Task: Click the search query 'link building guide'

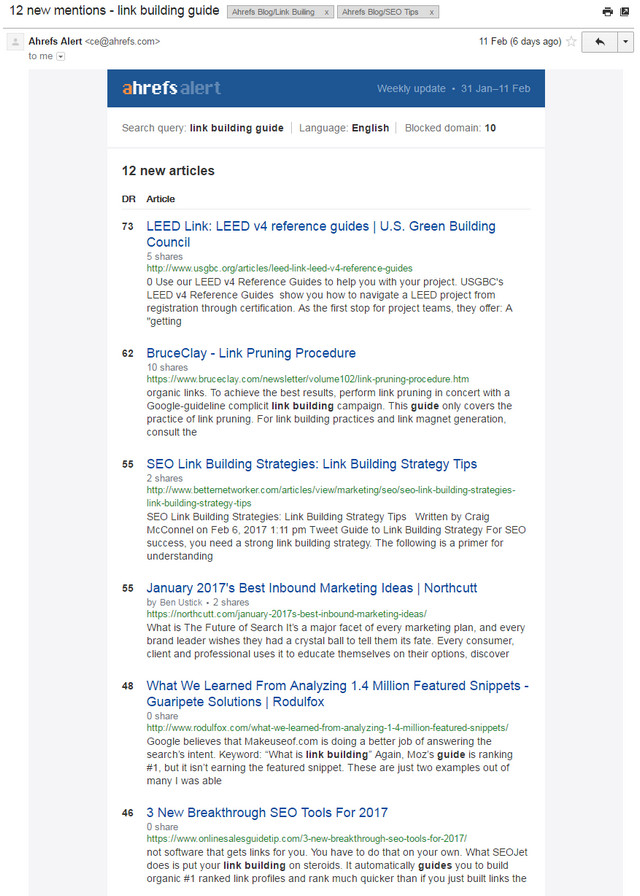Action: (237, 128)
